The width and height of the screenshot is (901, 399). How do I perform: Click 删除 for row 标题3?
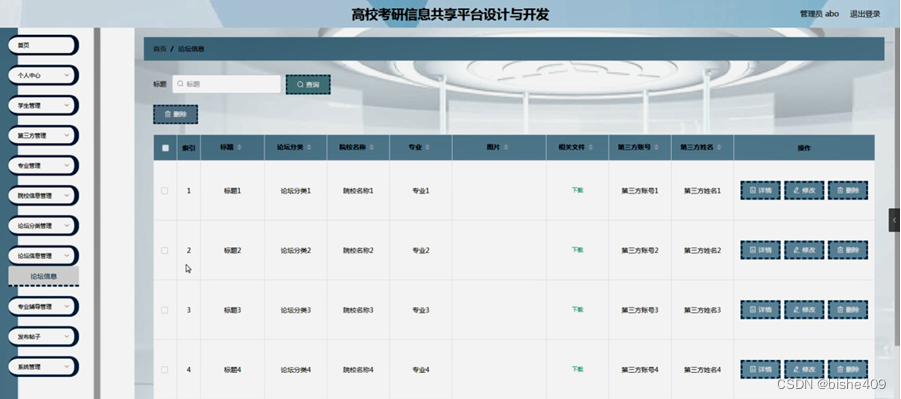[x=848, y=310]
